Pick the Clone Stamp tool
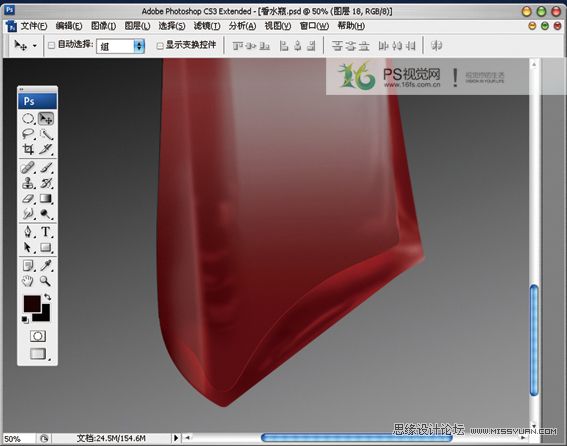 28,183
